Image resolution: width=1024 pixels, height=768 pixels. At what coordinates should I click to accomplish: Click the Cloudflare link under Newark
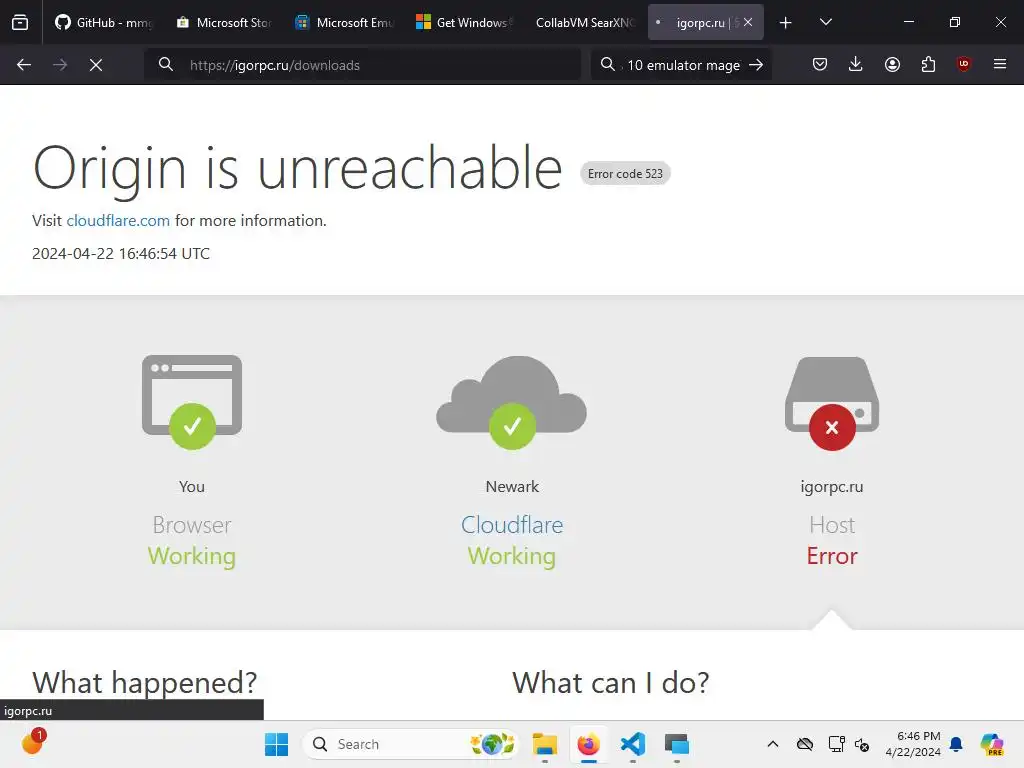pyautogui.click(x=512, y=525)
